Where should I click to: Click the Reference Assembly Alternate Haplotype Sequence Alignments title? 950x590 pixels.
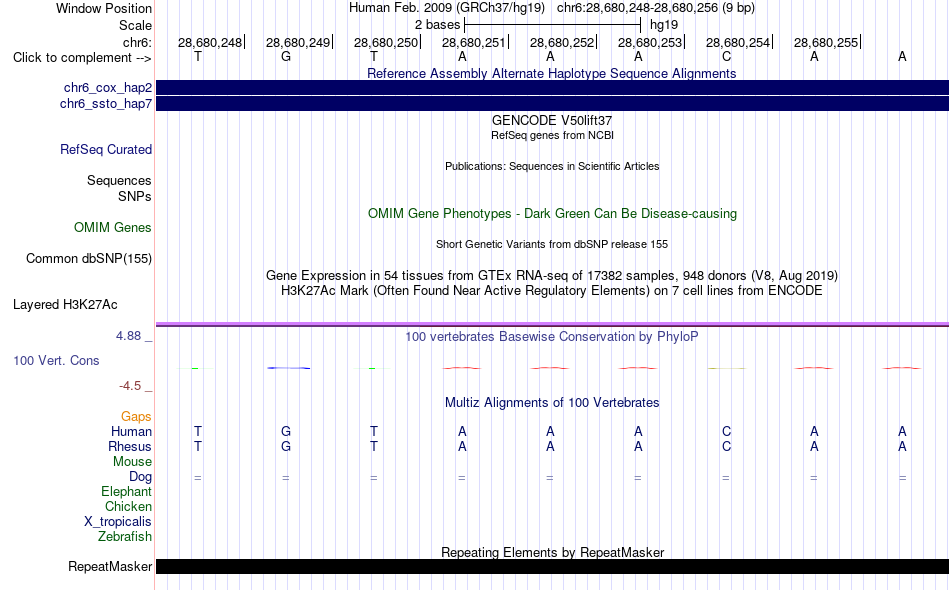pyautogui.click(x=552, y=73)
